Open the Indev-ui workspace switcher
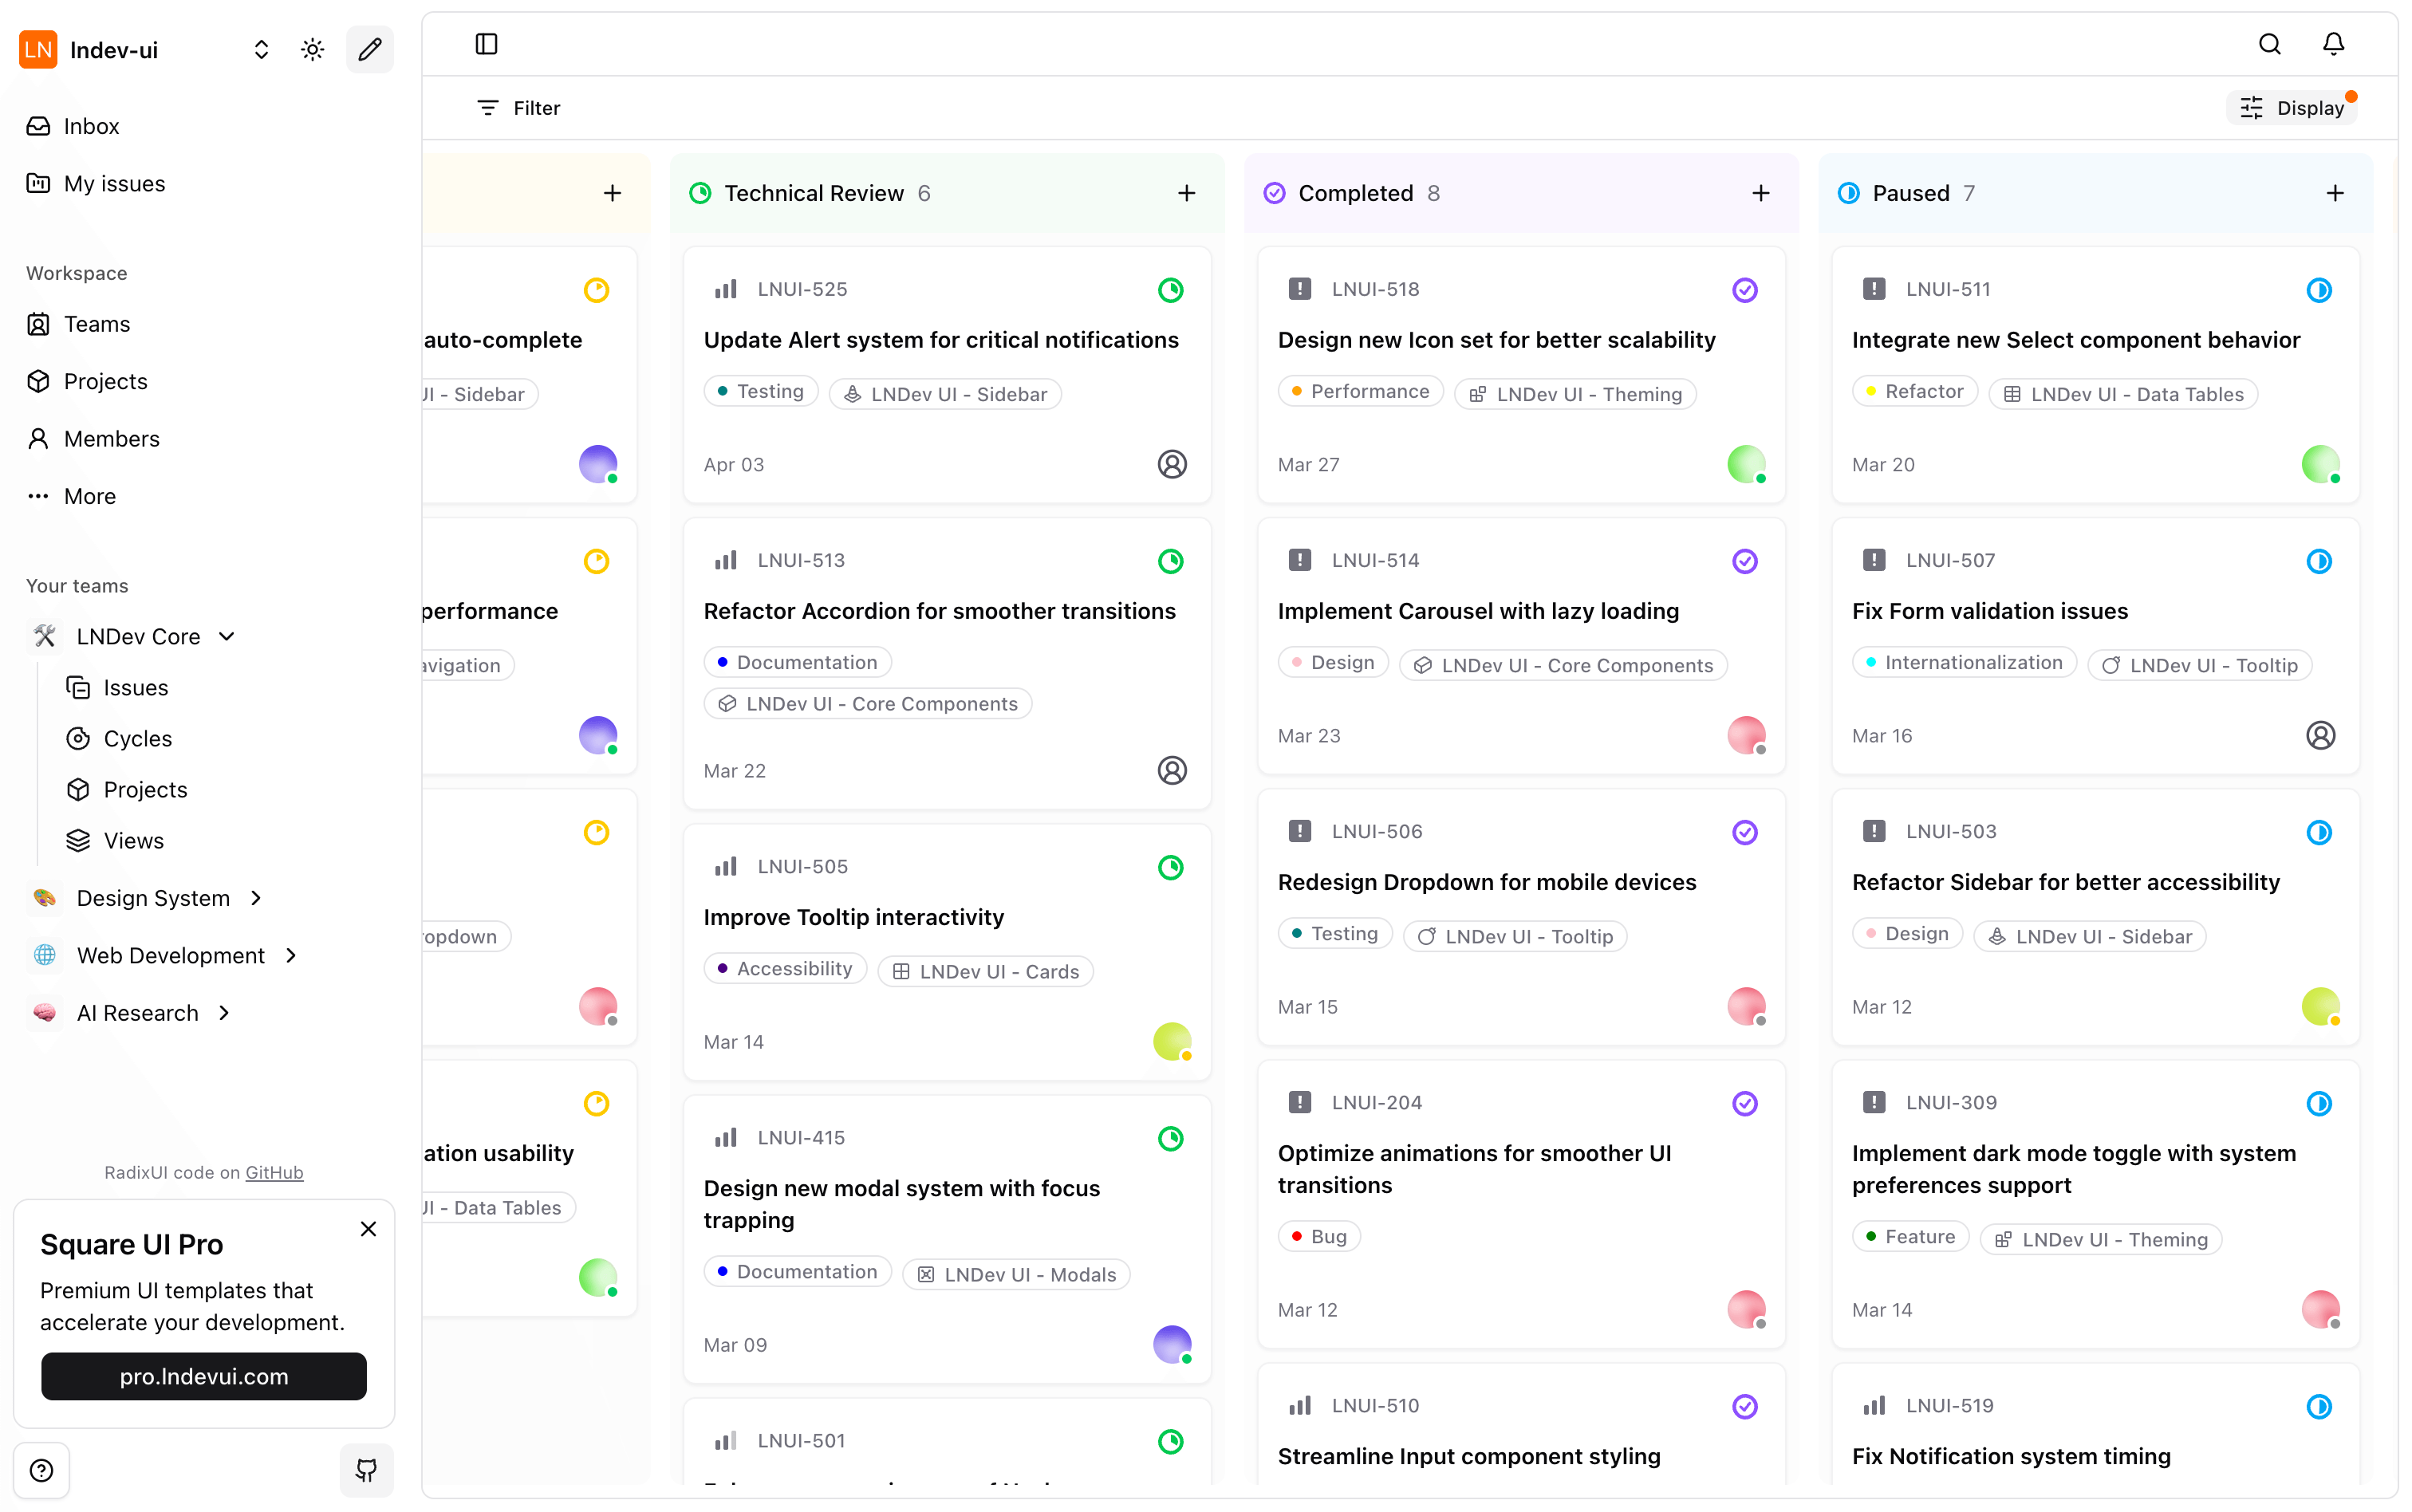This screenshot has height=1512, width=2412. point(261,49)
